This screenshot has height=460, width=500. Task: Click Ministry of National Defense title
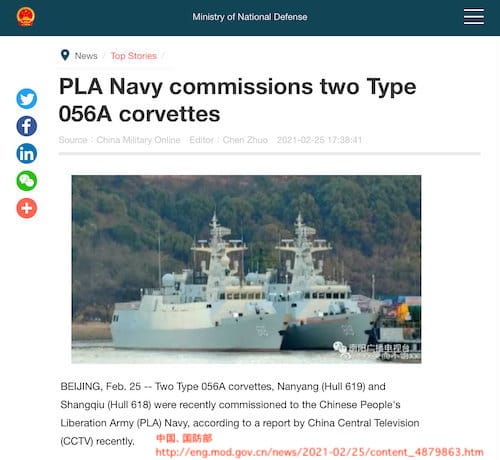(x=250, y=17)
